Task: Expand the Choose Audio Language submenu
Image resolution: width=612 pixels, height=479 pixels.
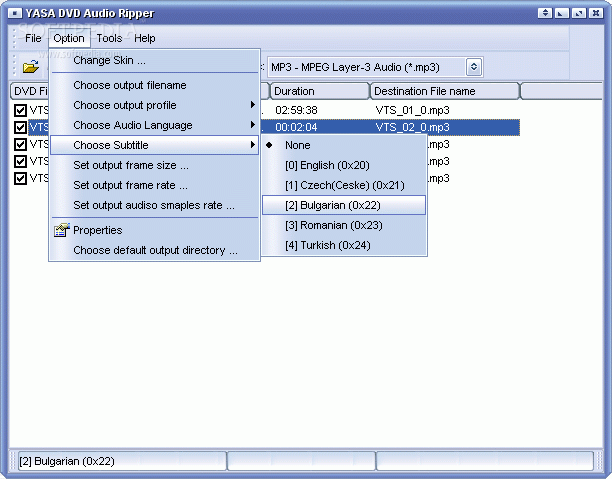Action: coord(155,125)
